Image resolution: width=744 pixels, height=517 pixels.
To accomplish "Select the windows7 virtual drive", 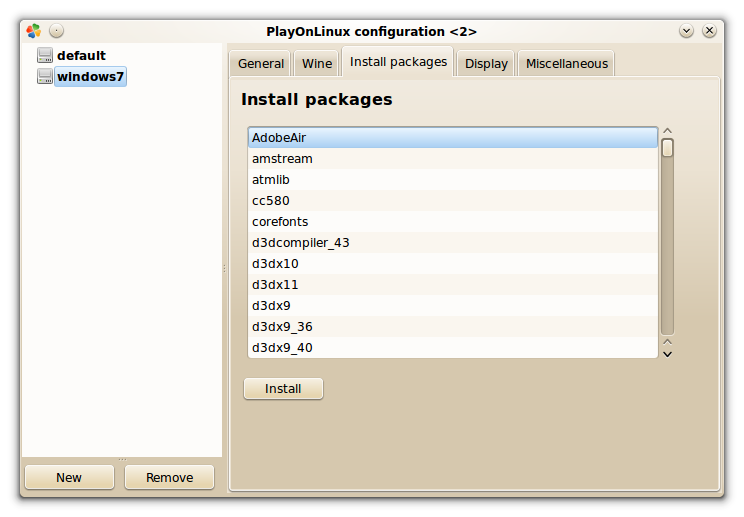I will (90, 76).
